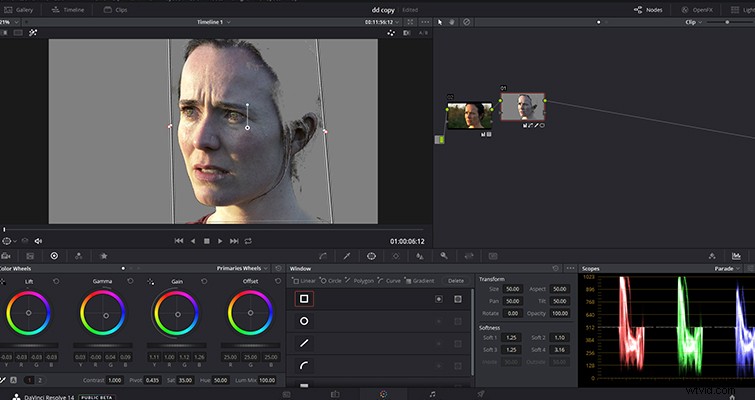Switch to the Gallery panel
755x400 pixels.
[19, 10]
